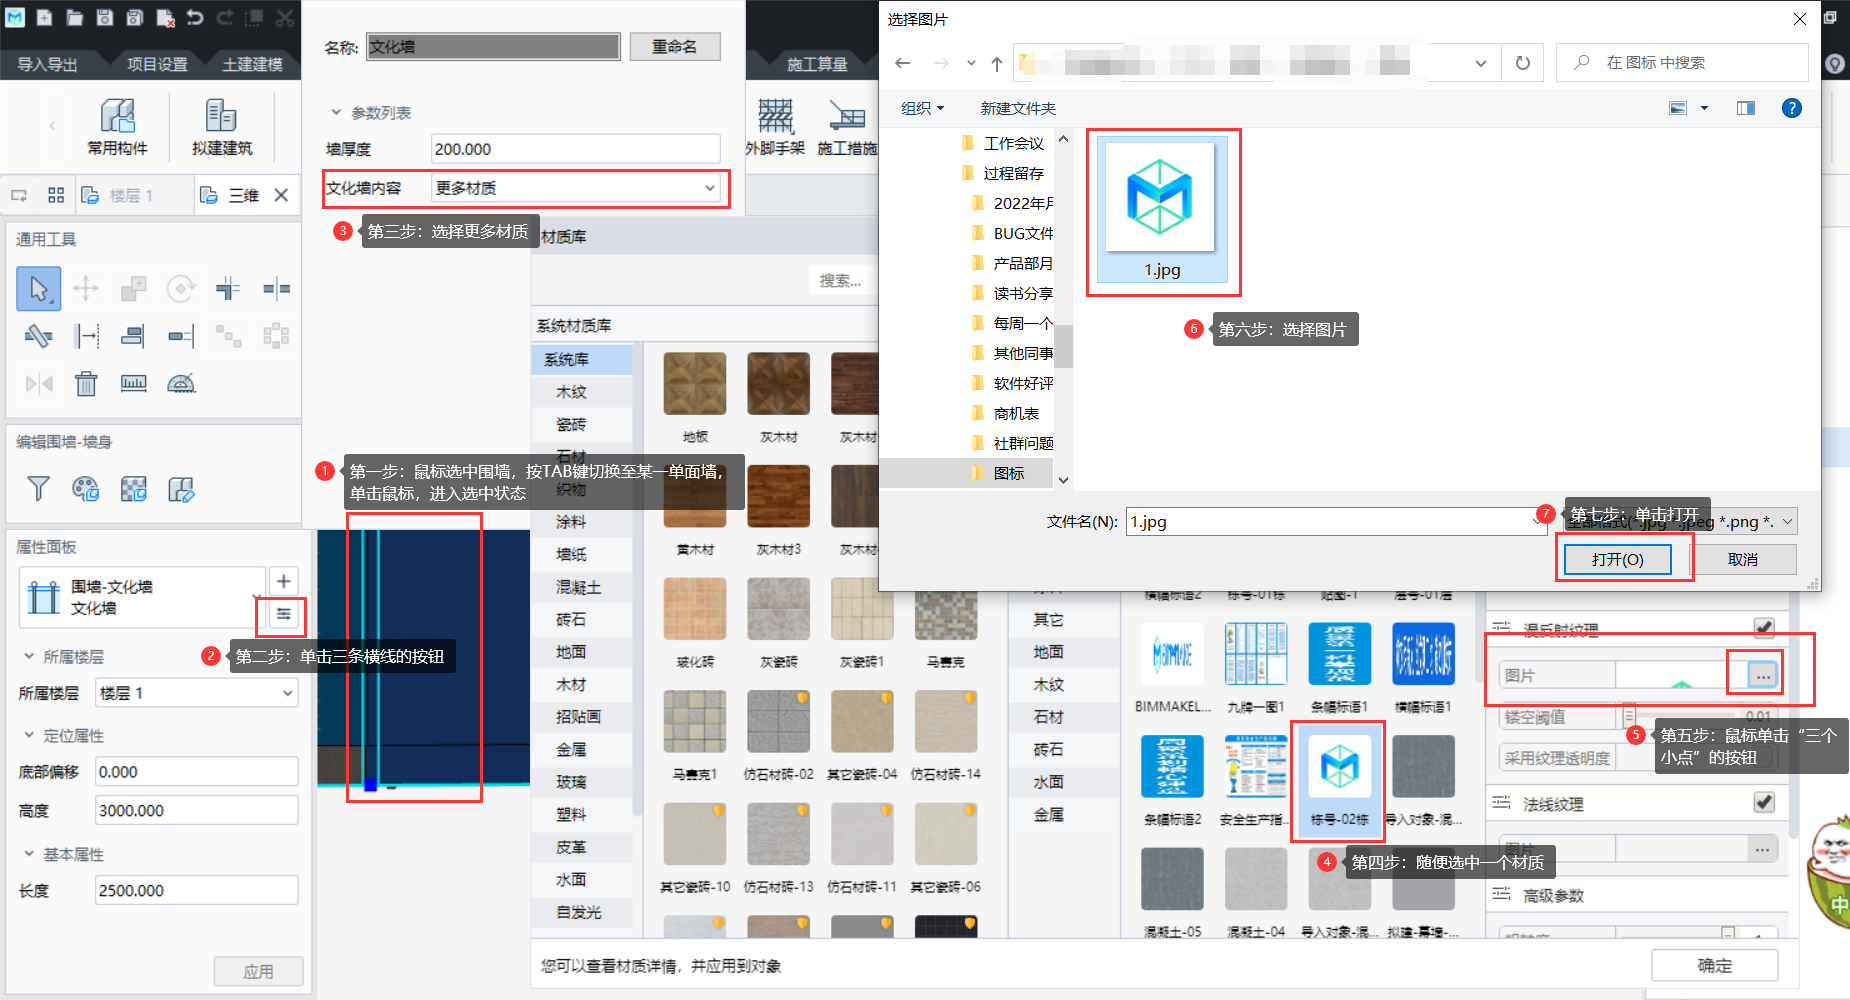Viewport: 1850px width, 1000px height.
Task: Switch to the 导入导出 ribbon tab
Action: 47,64
